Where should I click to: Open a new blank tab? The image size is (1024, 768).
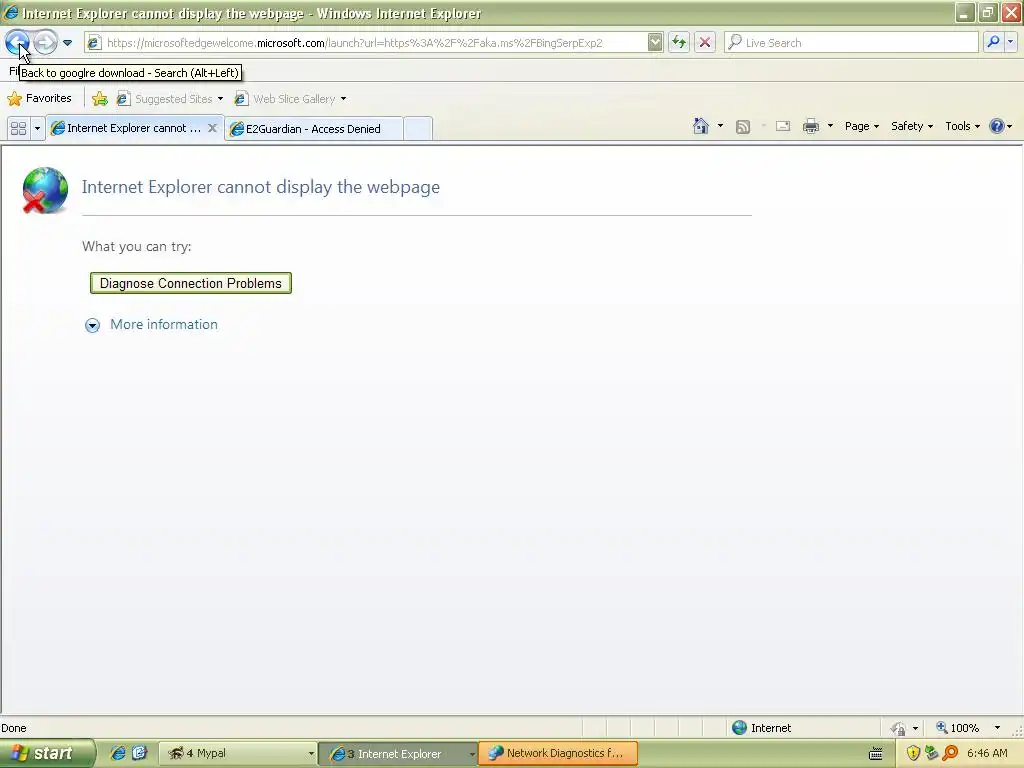[418, 129]
